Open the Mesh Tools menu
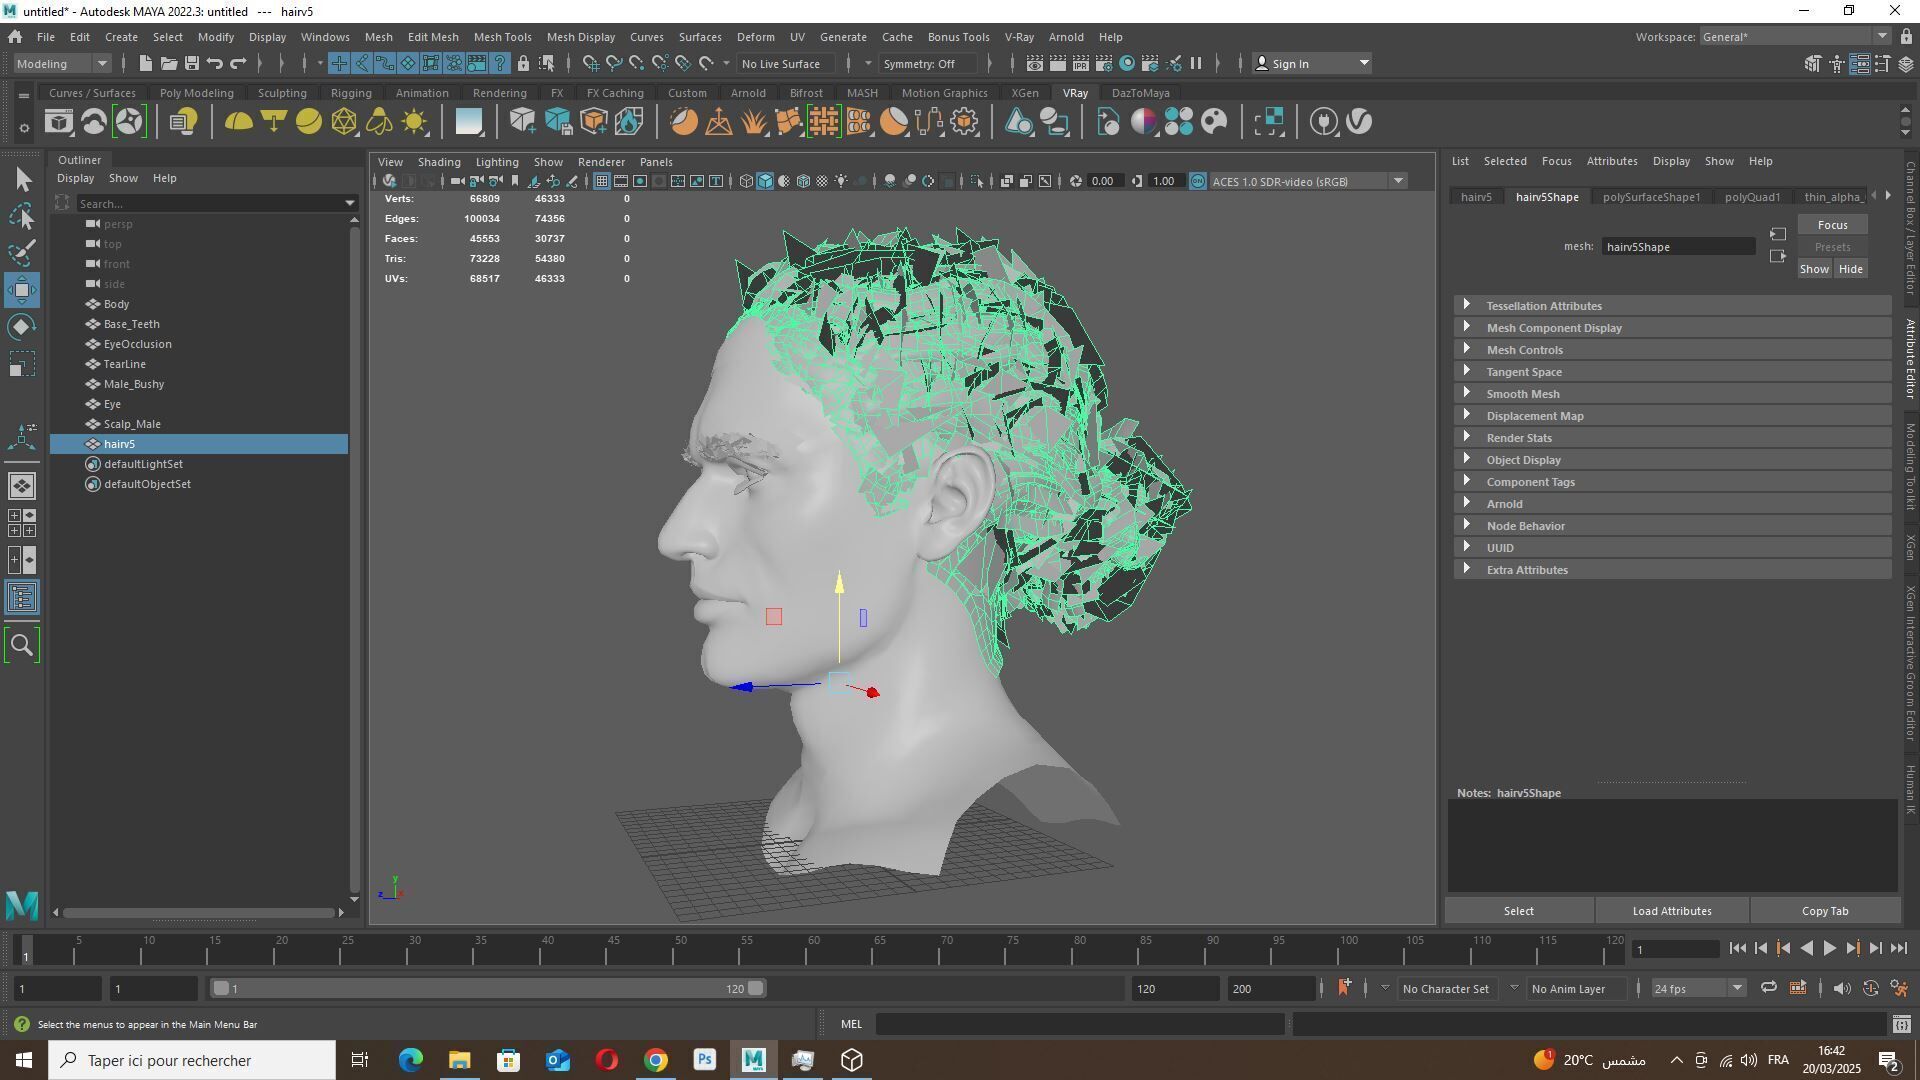The height and width of the screenshot is (1080, 1920). (502, 37)
